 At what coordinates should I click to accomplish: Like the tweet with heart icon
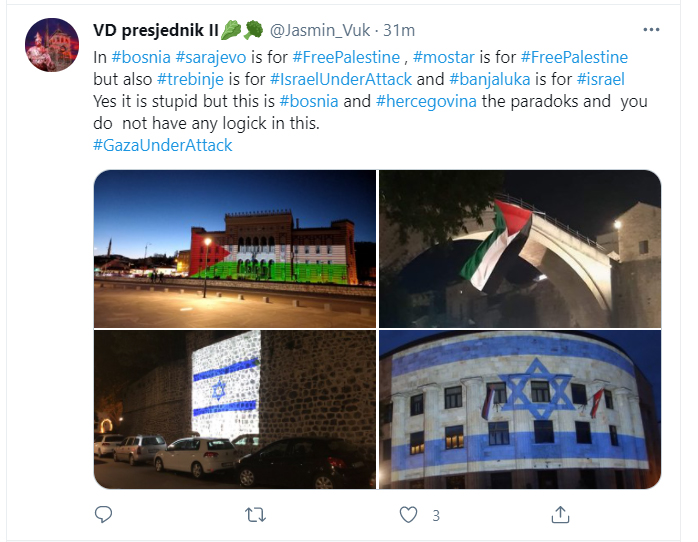click(x=408, y=515)
